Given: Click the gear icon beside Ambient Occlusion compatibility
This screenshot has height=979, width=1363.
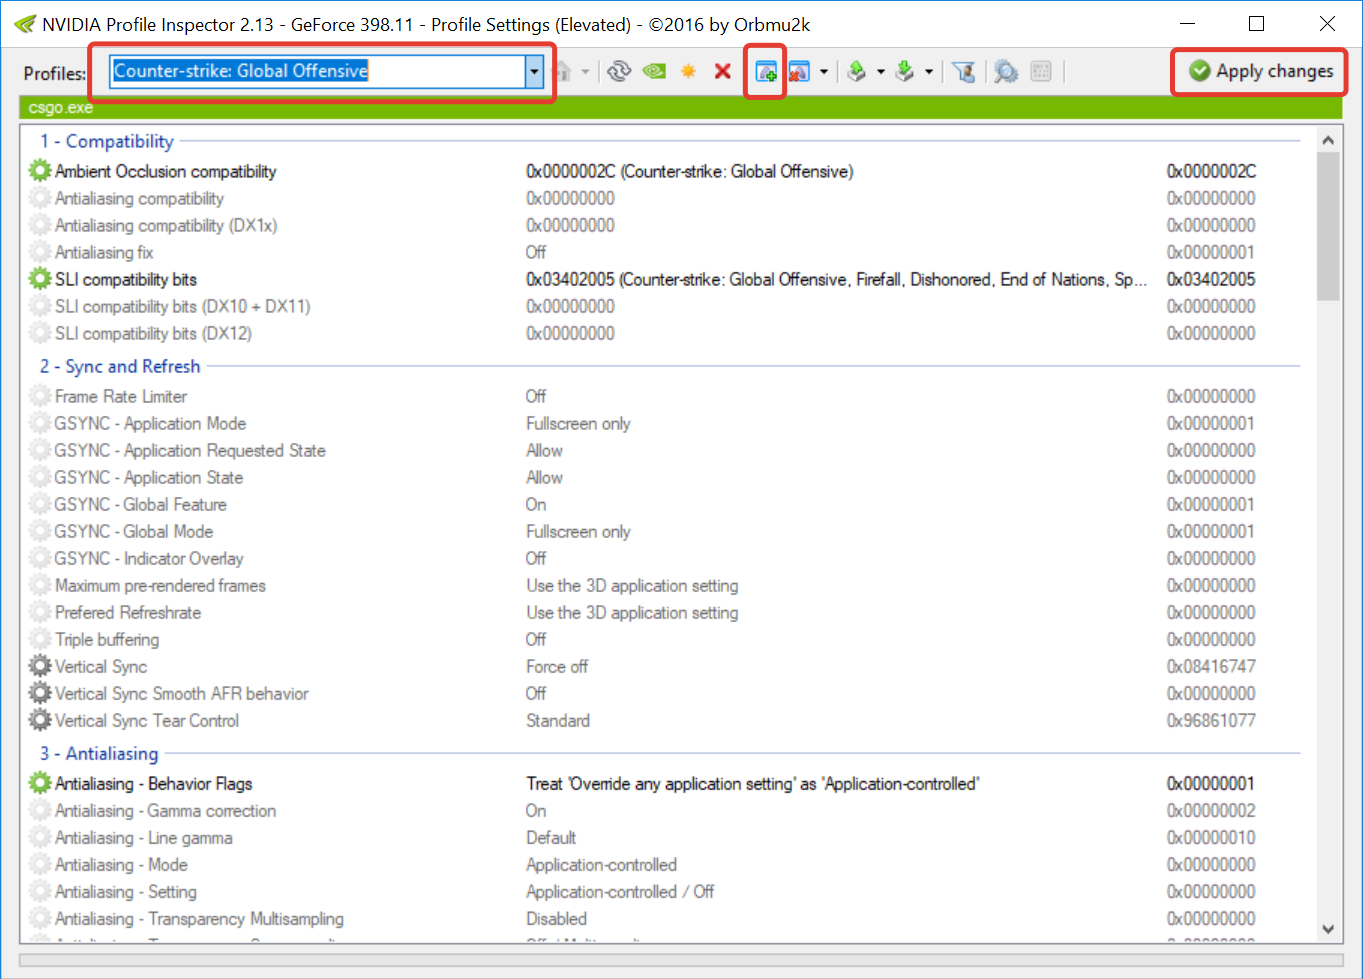Looking at the screenshot, I should tap(40, 171).
